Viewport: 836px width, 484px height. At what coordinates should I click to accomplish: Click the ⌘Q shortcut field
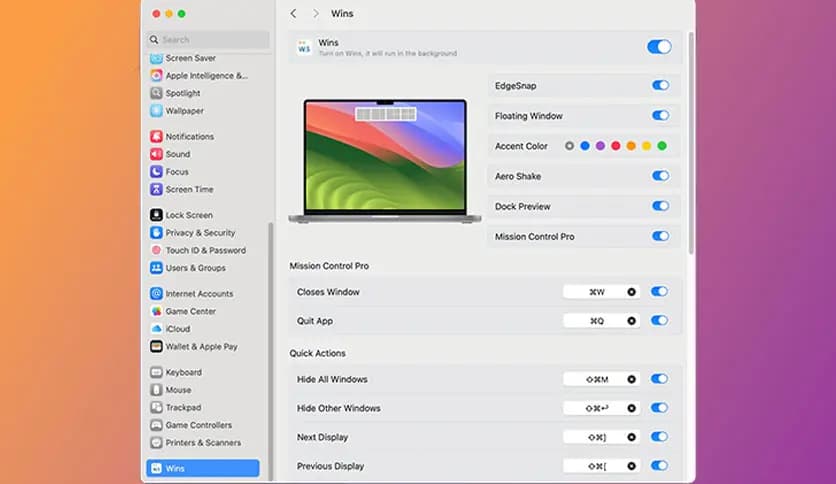pos(601,321)
